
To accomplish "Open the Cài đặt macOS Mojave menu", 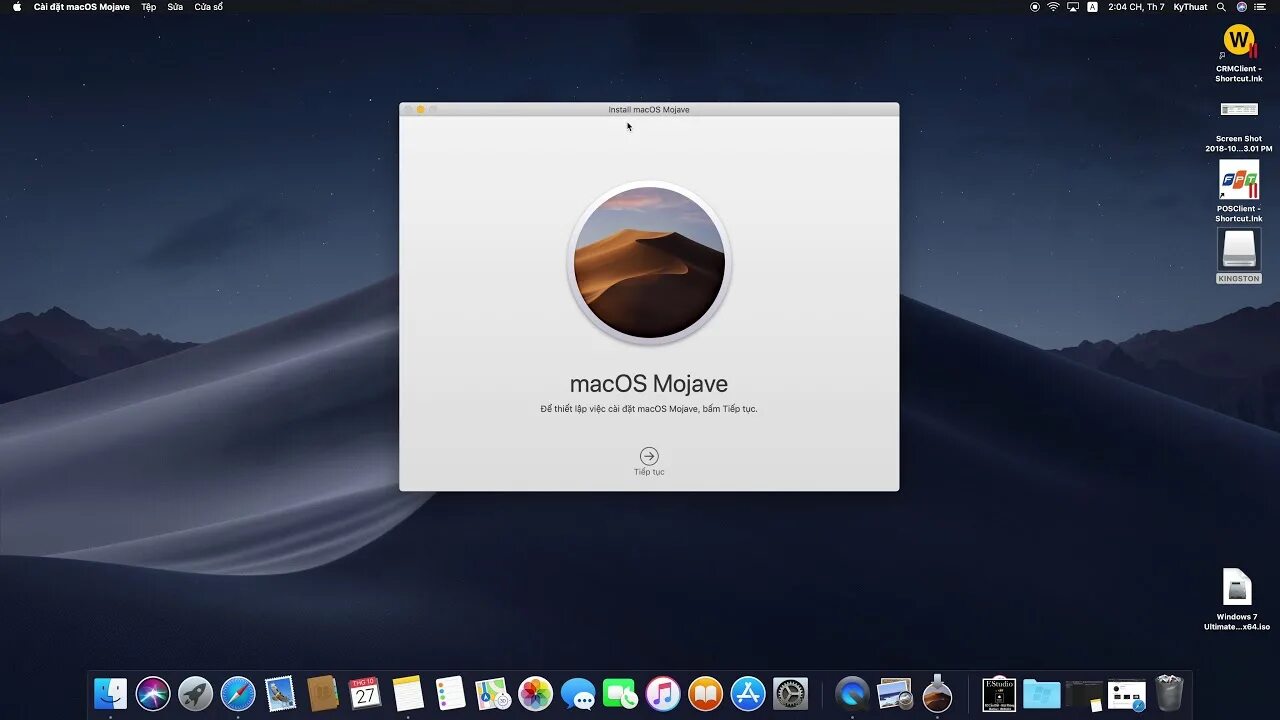I will click(81, 7).
